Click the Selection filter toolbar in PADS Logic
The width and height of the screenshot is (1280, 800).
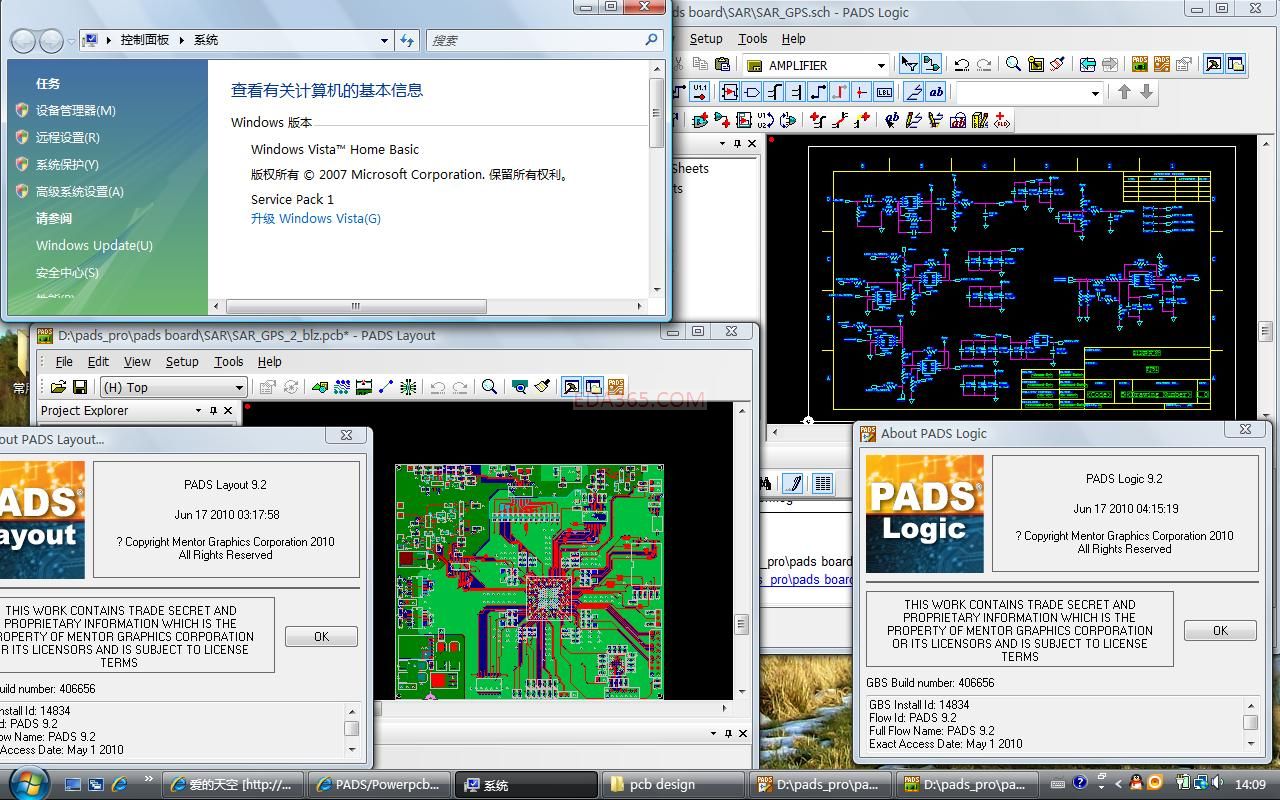click(x=909, y=64)
